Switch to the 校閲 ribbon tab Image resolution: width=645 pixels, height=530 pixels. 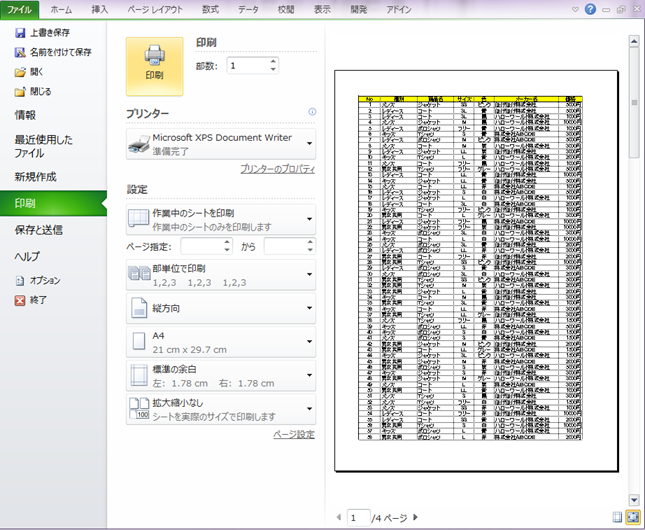click(286, 10)
